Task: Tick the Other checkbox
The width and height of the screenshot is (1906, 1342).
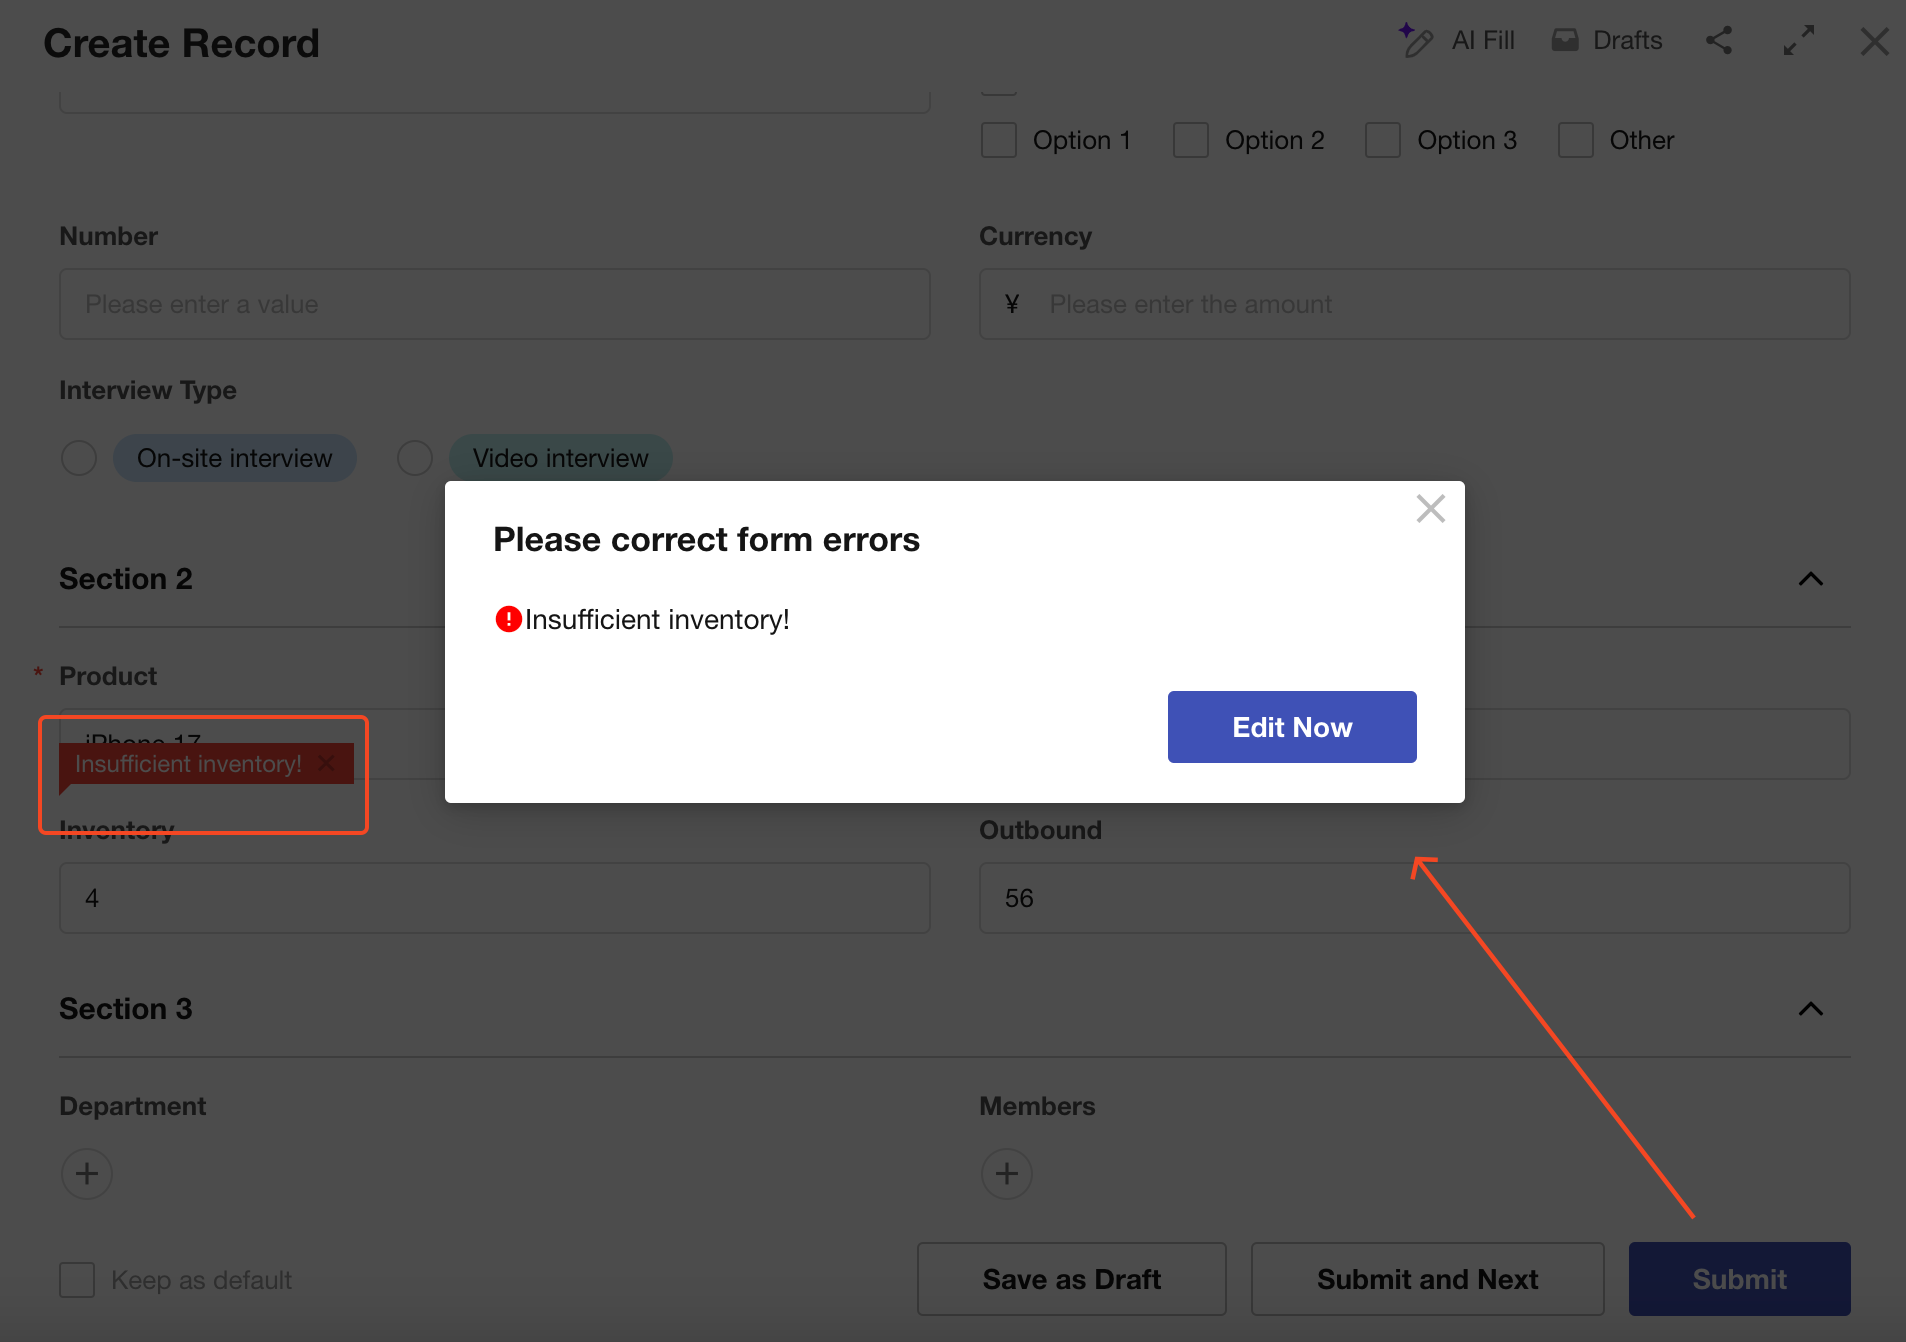Action: click(1575, 140)
